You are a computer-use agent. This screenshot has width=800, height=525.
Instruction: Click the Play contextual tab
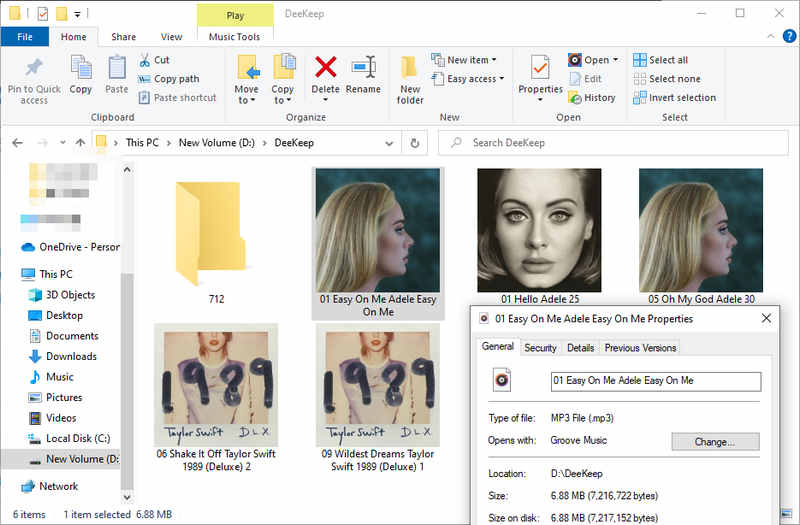tap(235, 15)
